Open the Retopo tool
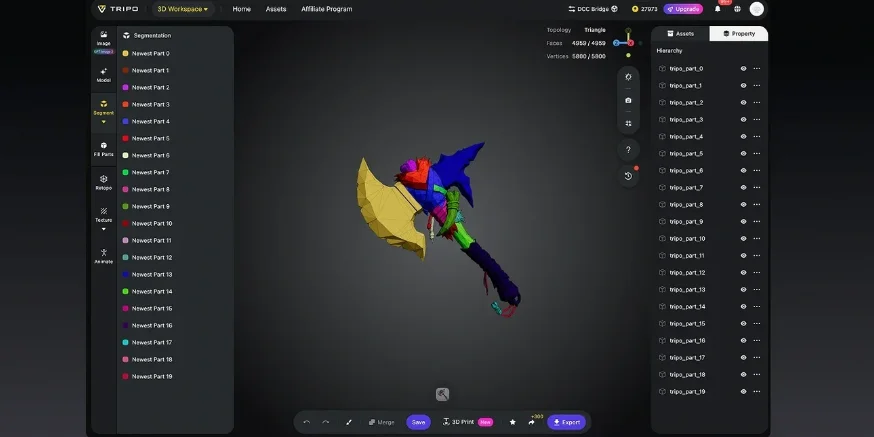This screenshot has height=437, width=874. 104,183
